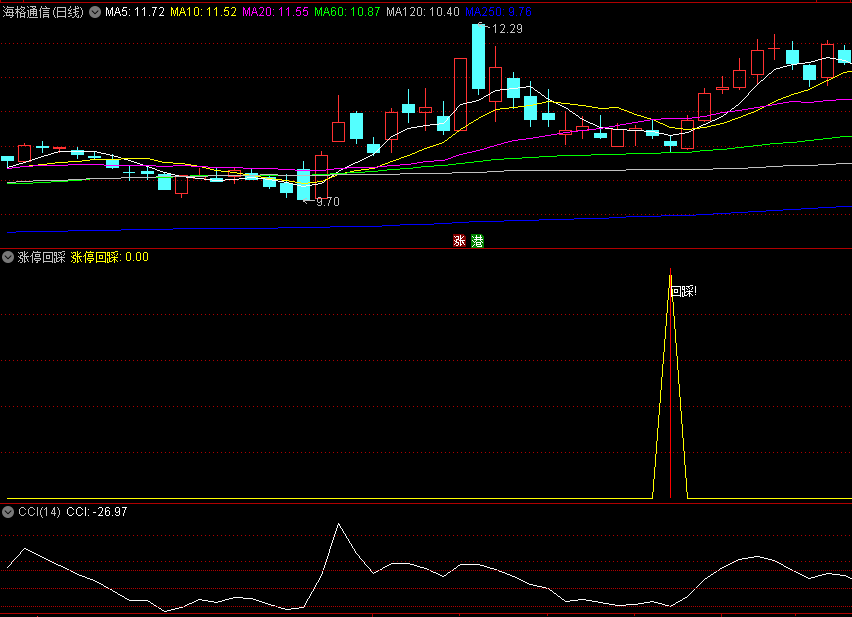Click the white 涨停回踩 indicator name
The image size is (852, 617).
[x=41, y=257]
